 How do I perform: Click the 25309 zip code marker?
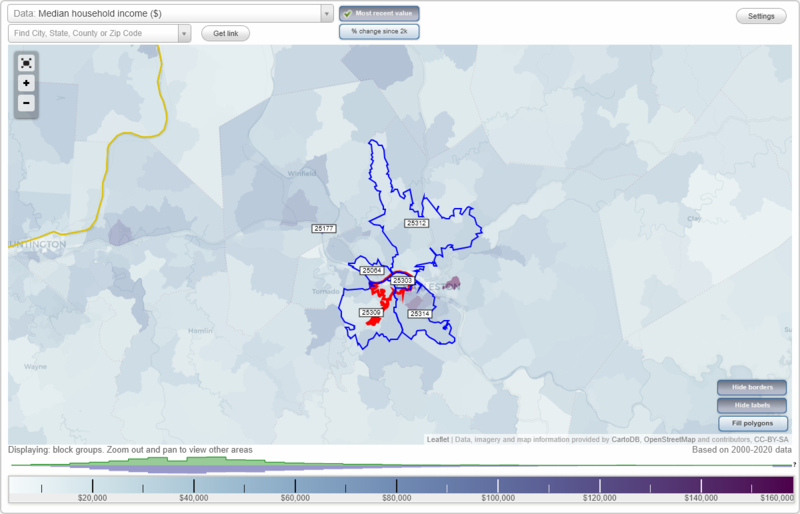point(371,312)
